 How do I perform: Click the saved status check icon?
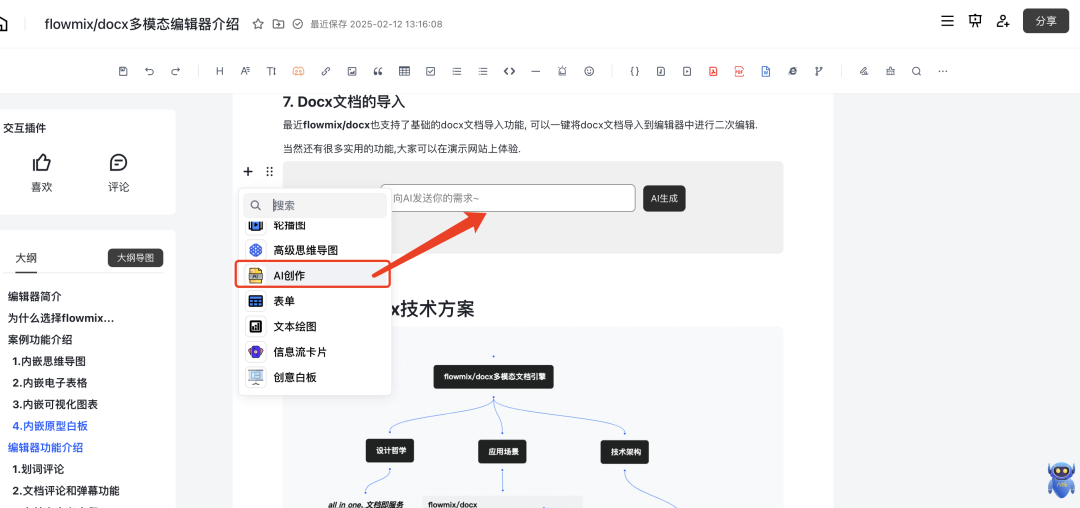coord(298,24)
